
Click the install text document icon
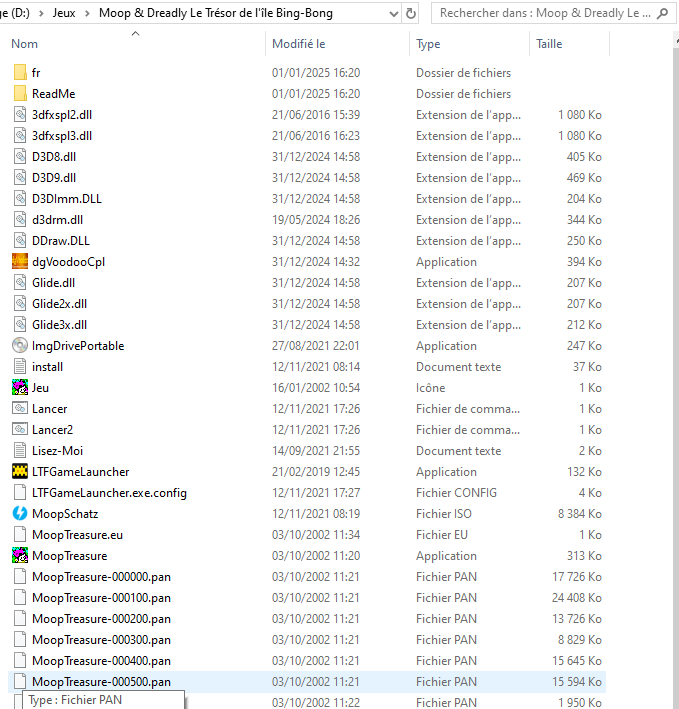(x=20, y=367)
